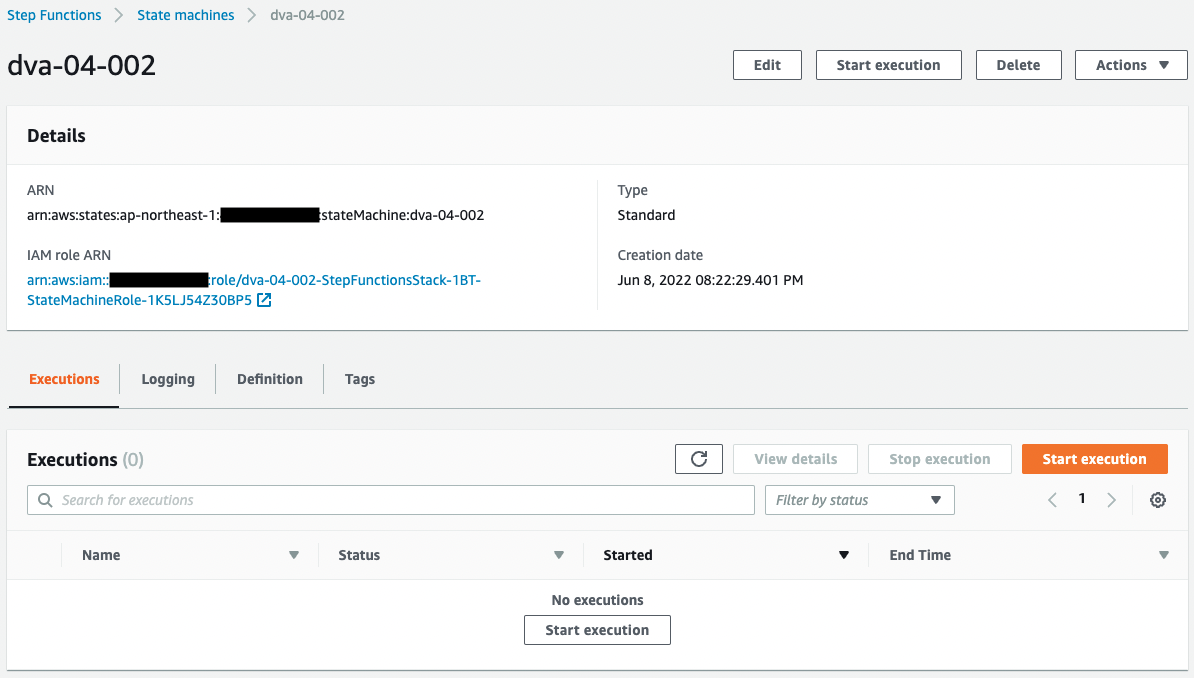Select the Tags tab
The width and height of the screenshot is (1194, 678).
(x=360, y=379)
